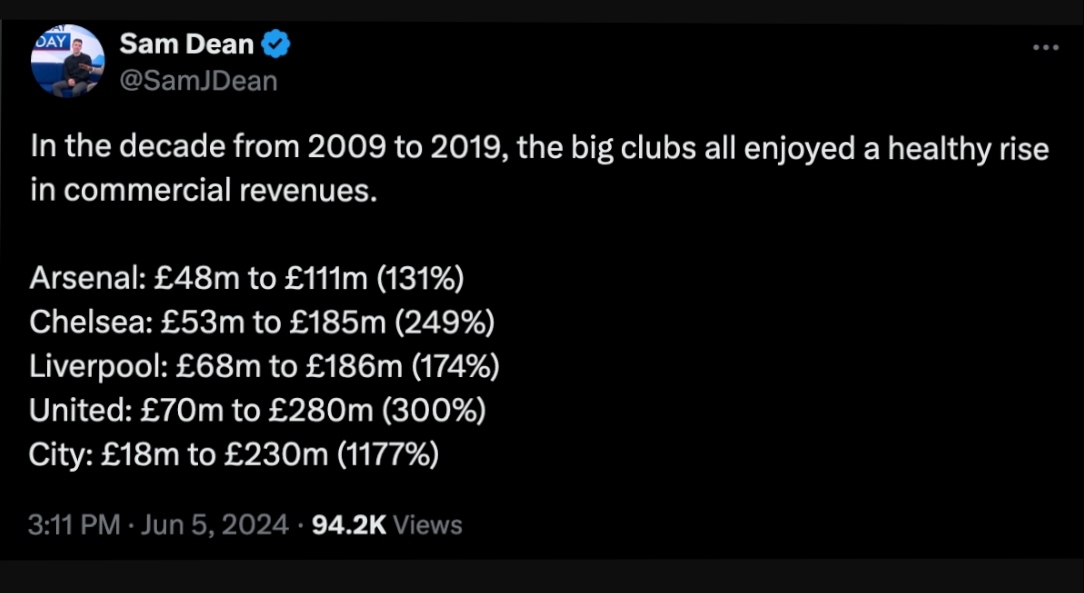Viewport: 1084px width, 593px height.
Task: Click the blue verified checkmark badge
Action: click(x=276, y=45)
